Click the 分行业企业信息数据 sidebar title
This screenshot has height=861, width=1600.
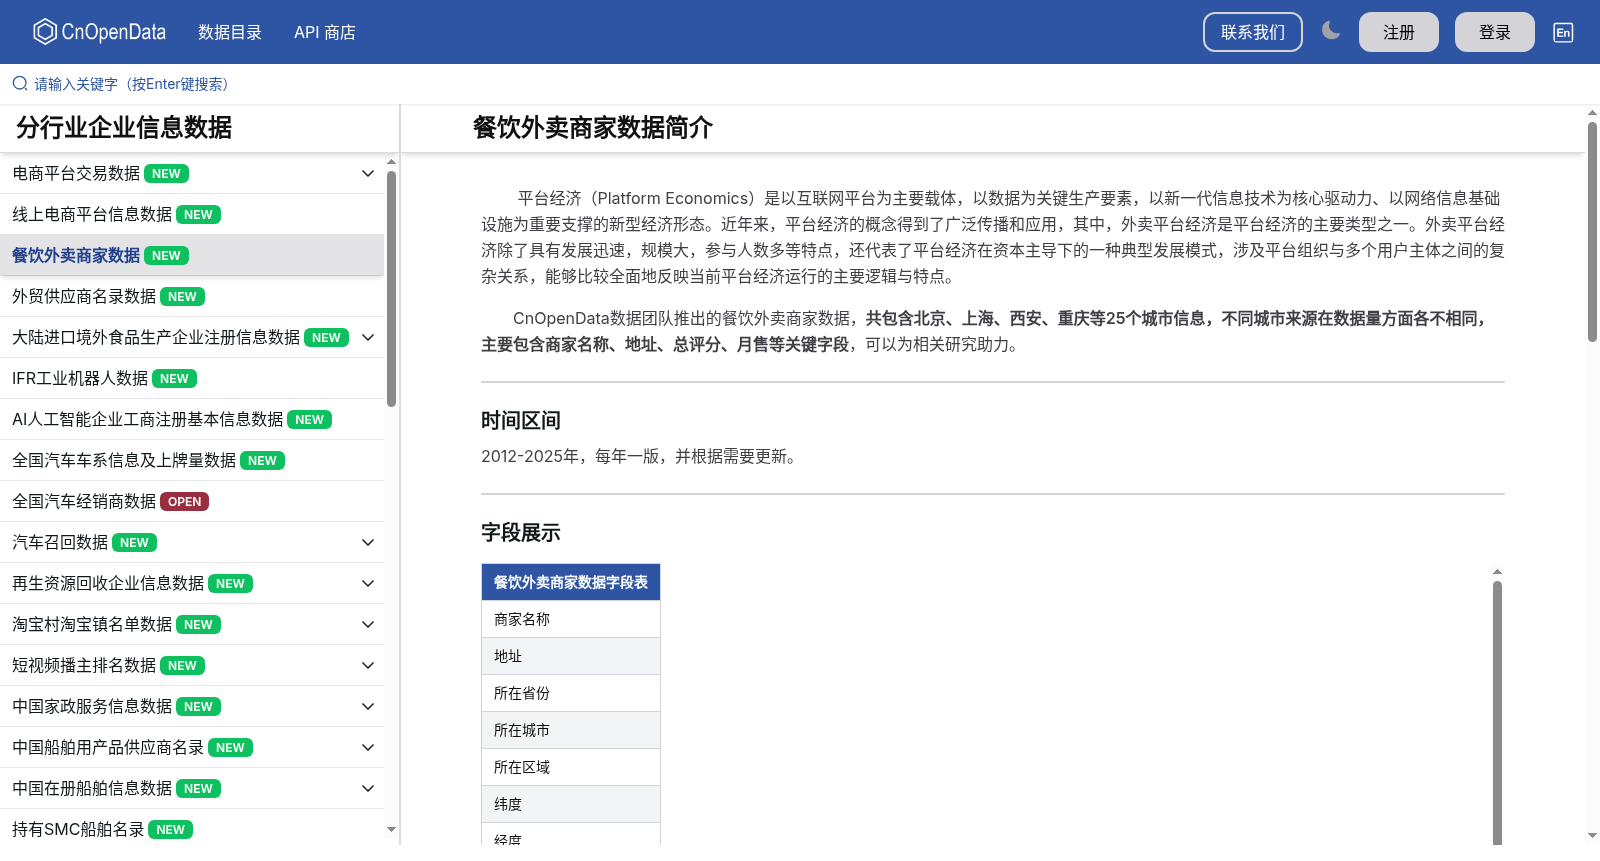(x=124, y=128)
